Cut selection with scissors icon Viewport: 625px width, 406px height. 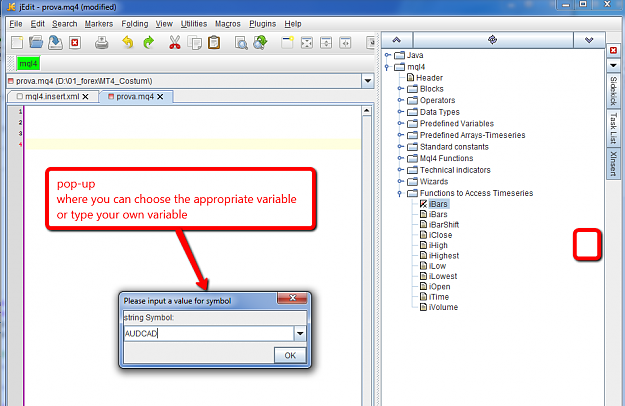point(175,42)
